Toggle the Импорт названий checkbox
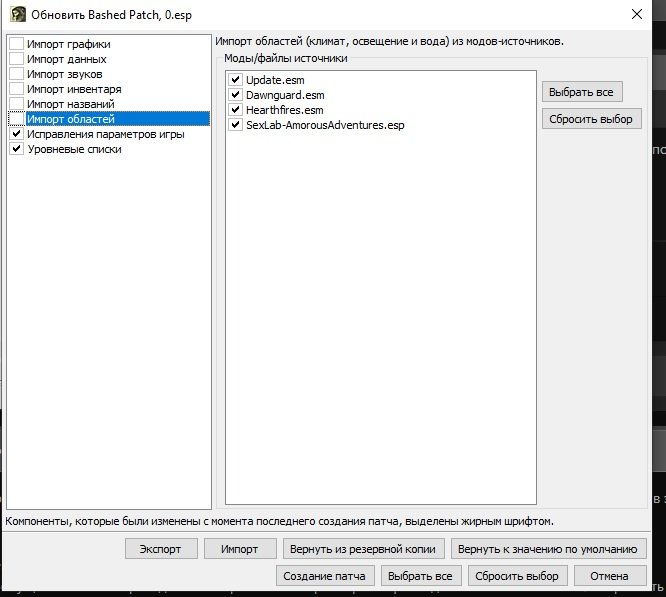 click(17, 104)
